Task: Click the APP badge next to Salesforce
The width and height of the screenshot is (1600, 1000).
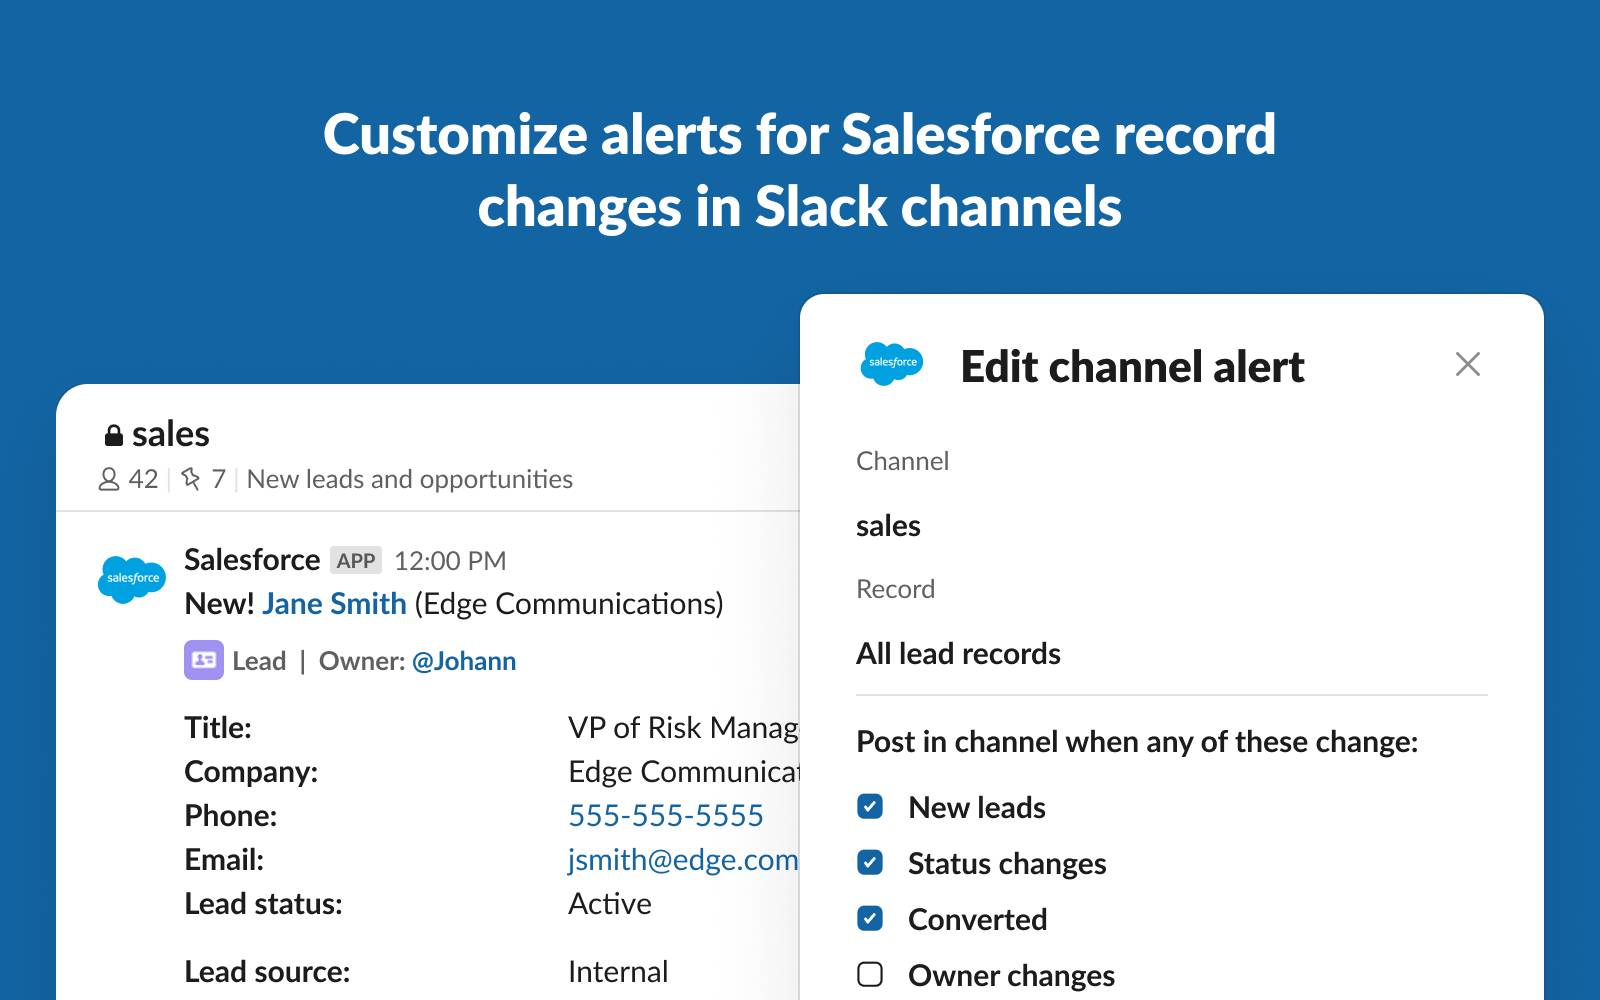Action: click(x=356, y=561)
